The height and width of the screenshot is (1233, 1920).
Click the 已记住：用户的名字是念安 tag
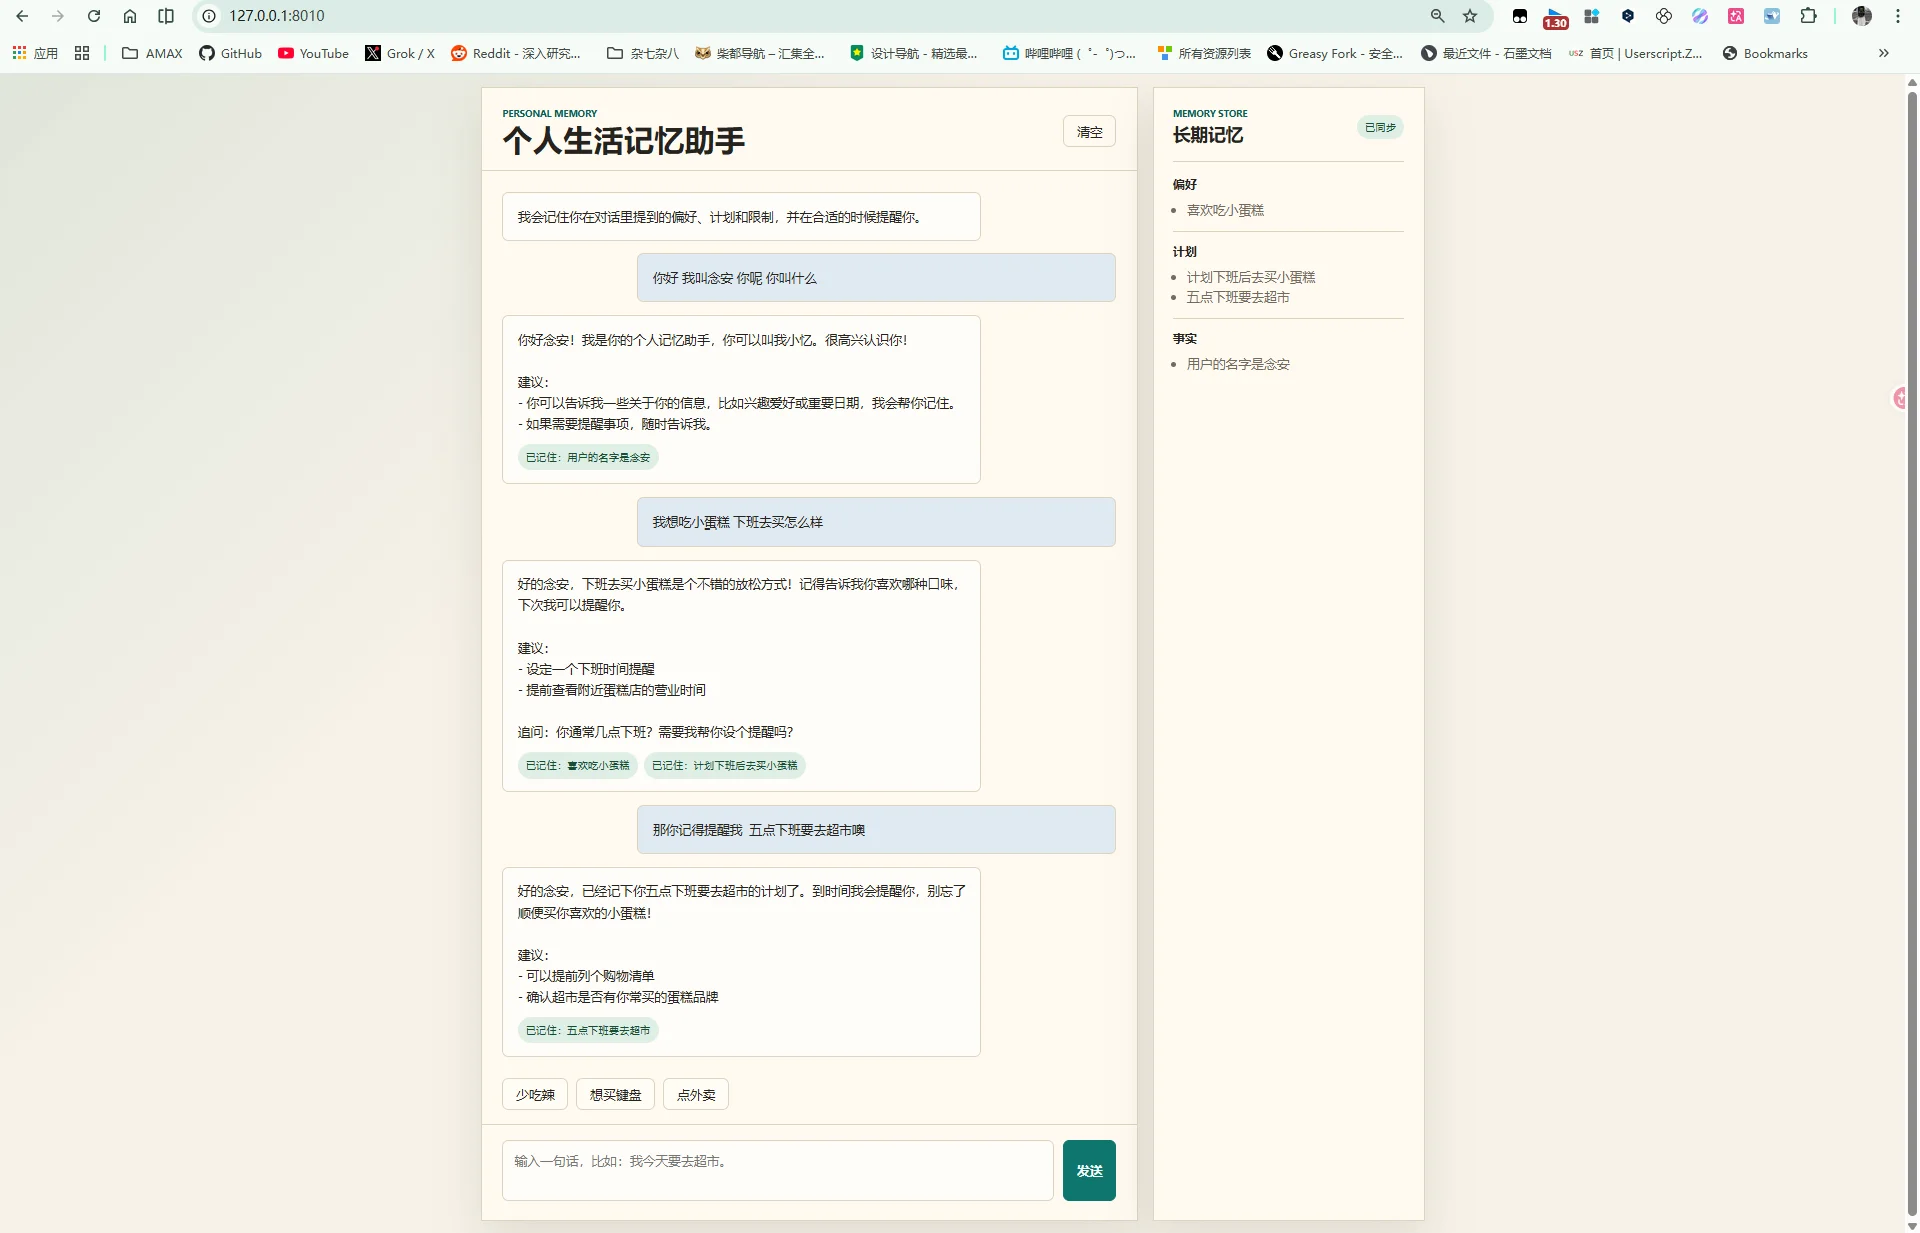click(x=588, y=457)
